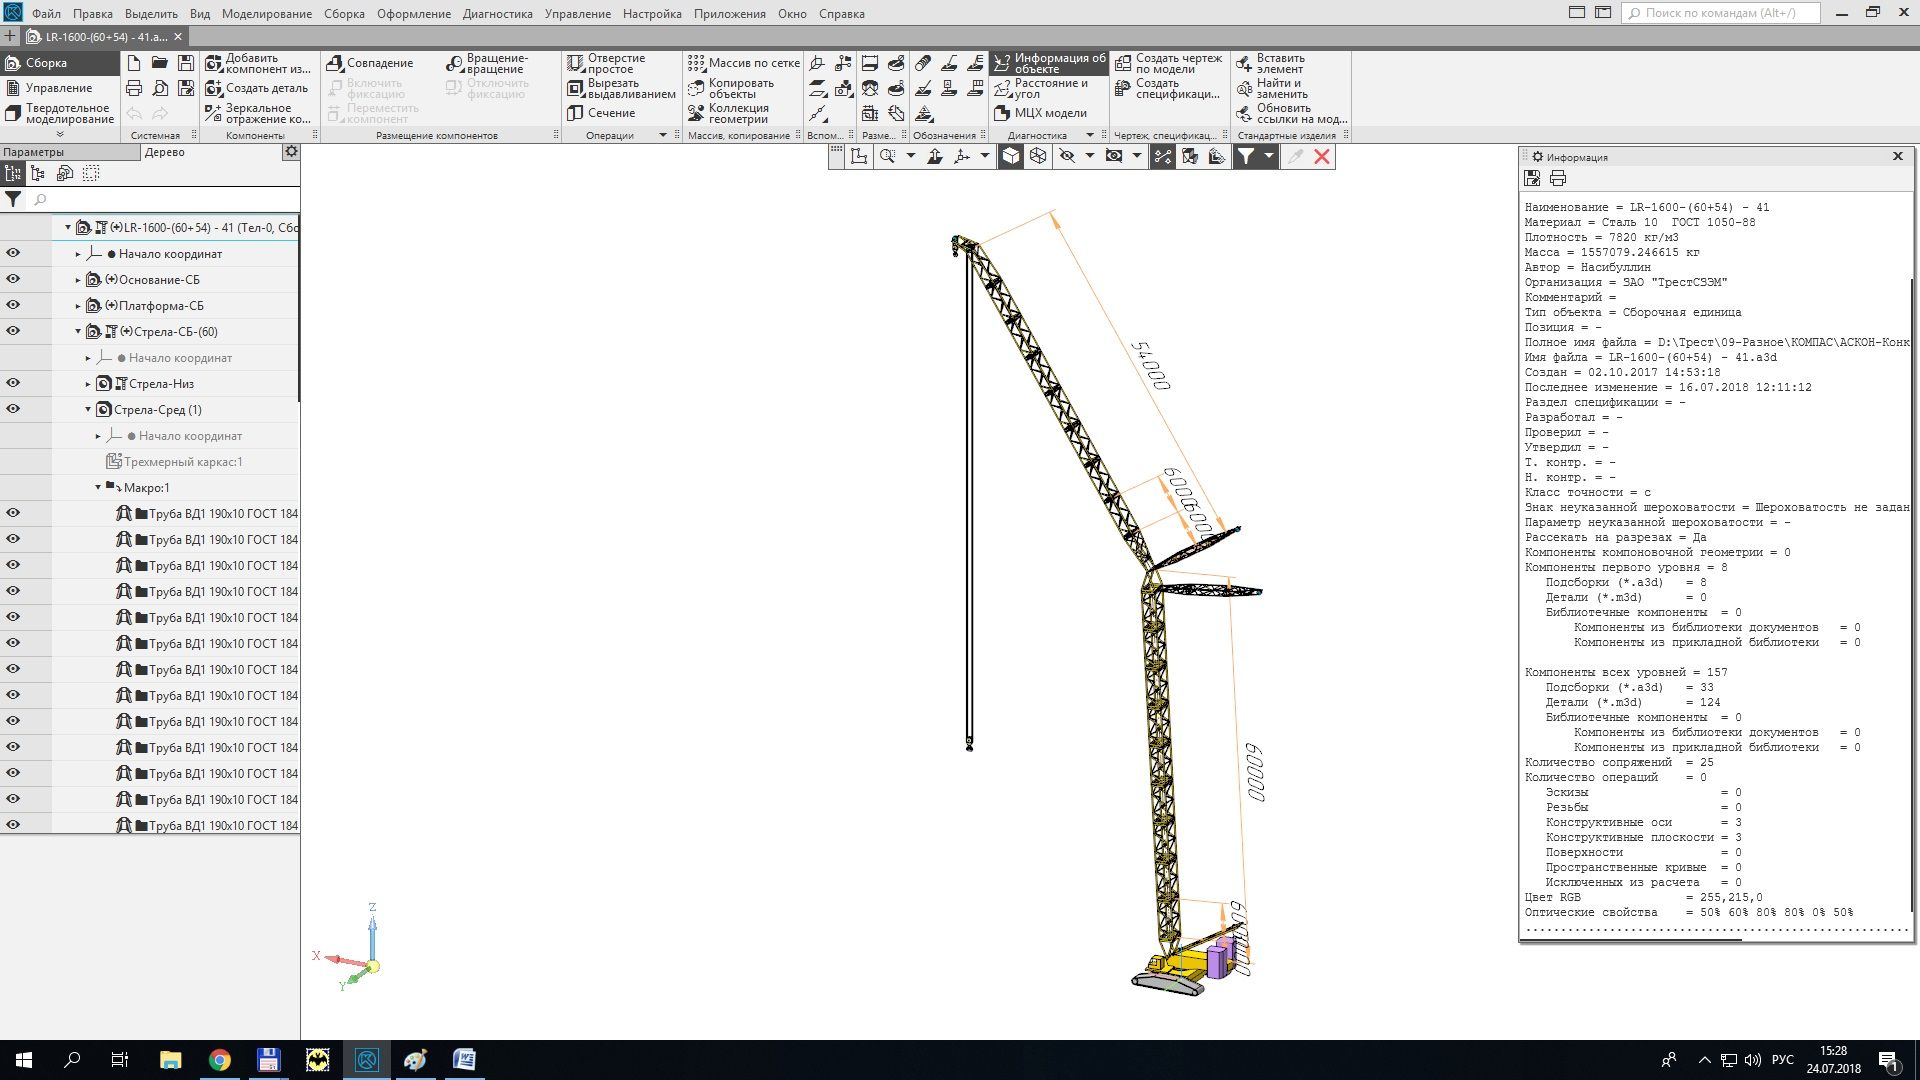The height and width of the screenshot is (1080, 1920).
Task: Open Chrome from the Windows taskbar
Action: [x=219, y=1060]
